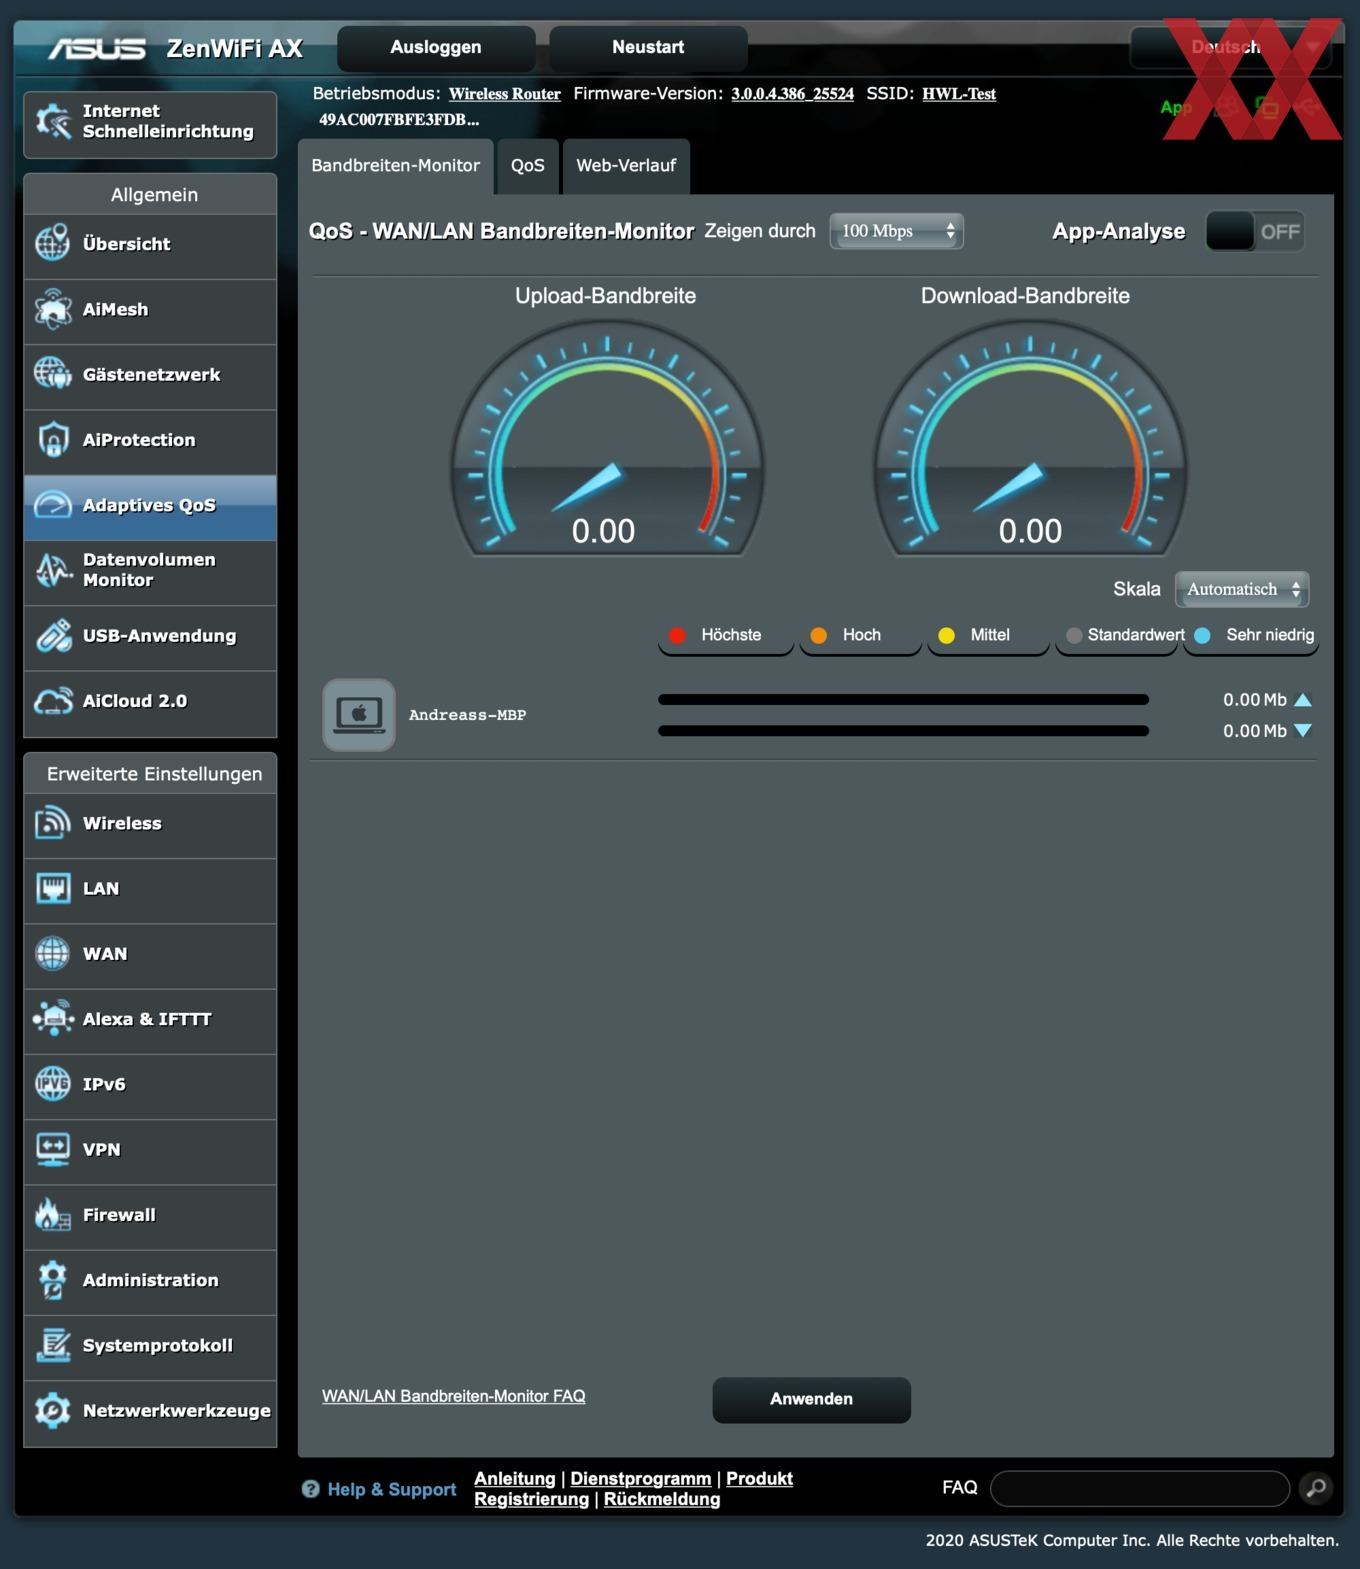
Task: Click the Help & Support question mark icon
Action: tap(310, 1489)
